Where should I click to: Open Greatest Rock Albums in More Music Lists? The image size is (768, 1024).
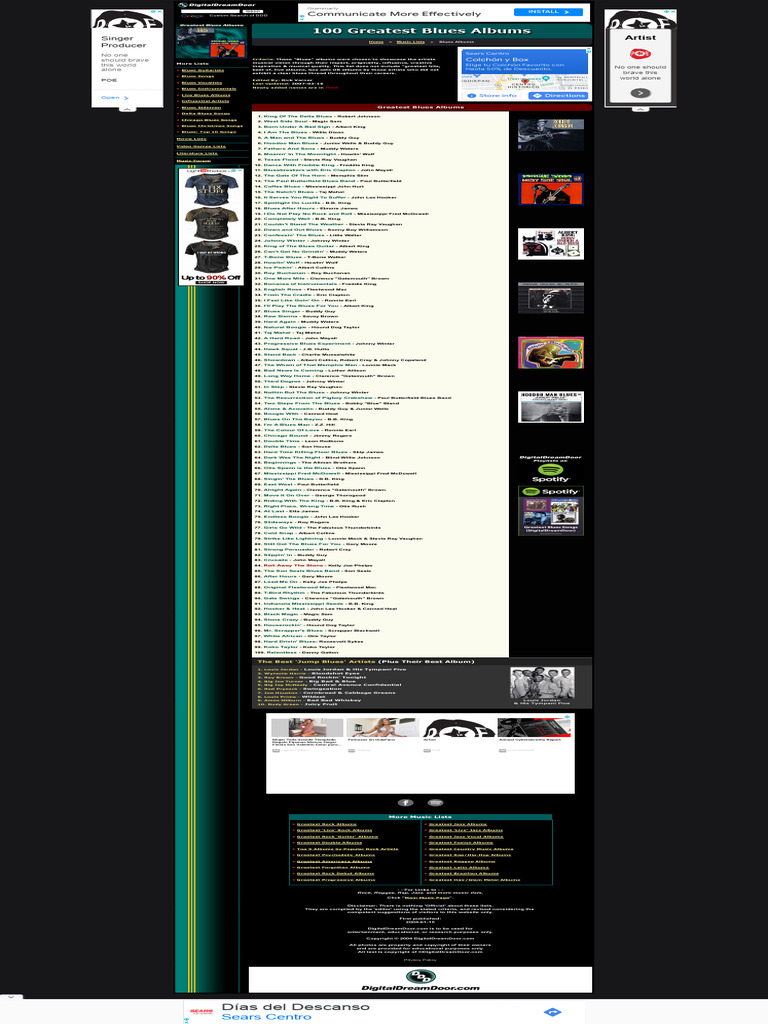(327, 824)
